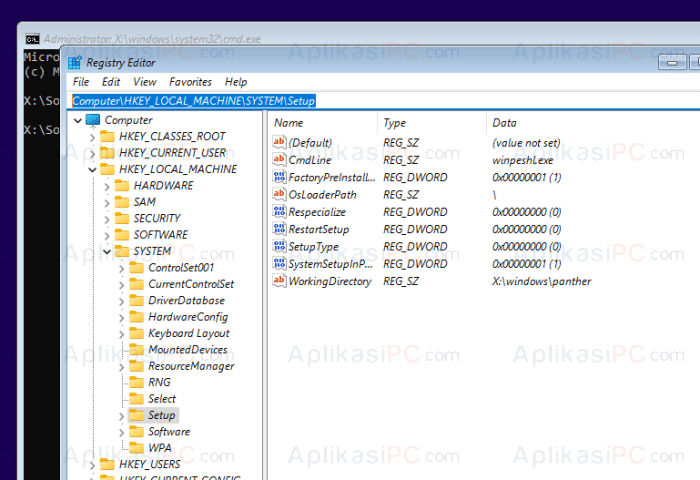Click the DWORD icon of SetupType value

(x=279, y=246)
